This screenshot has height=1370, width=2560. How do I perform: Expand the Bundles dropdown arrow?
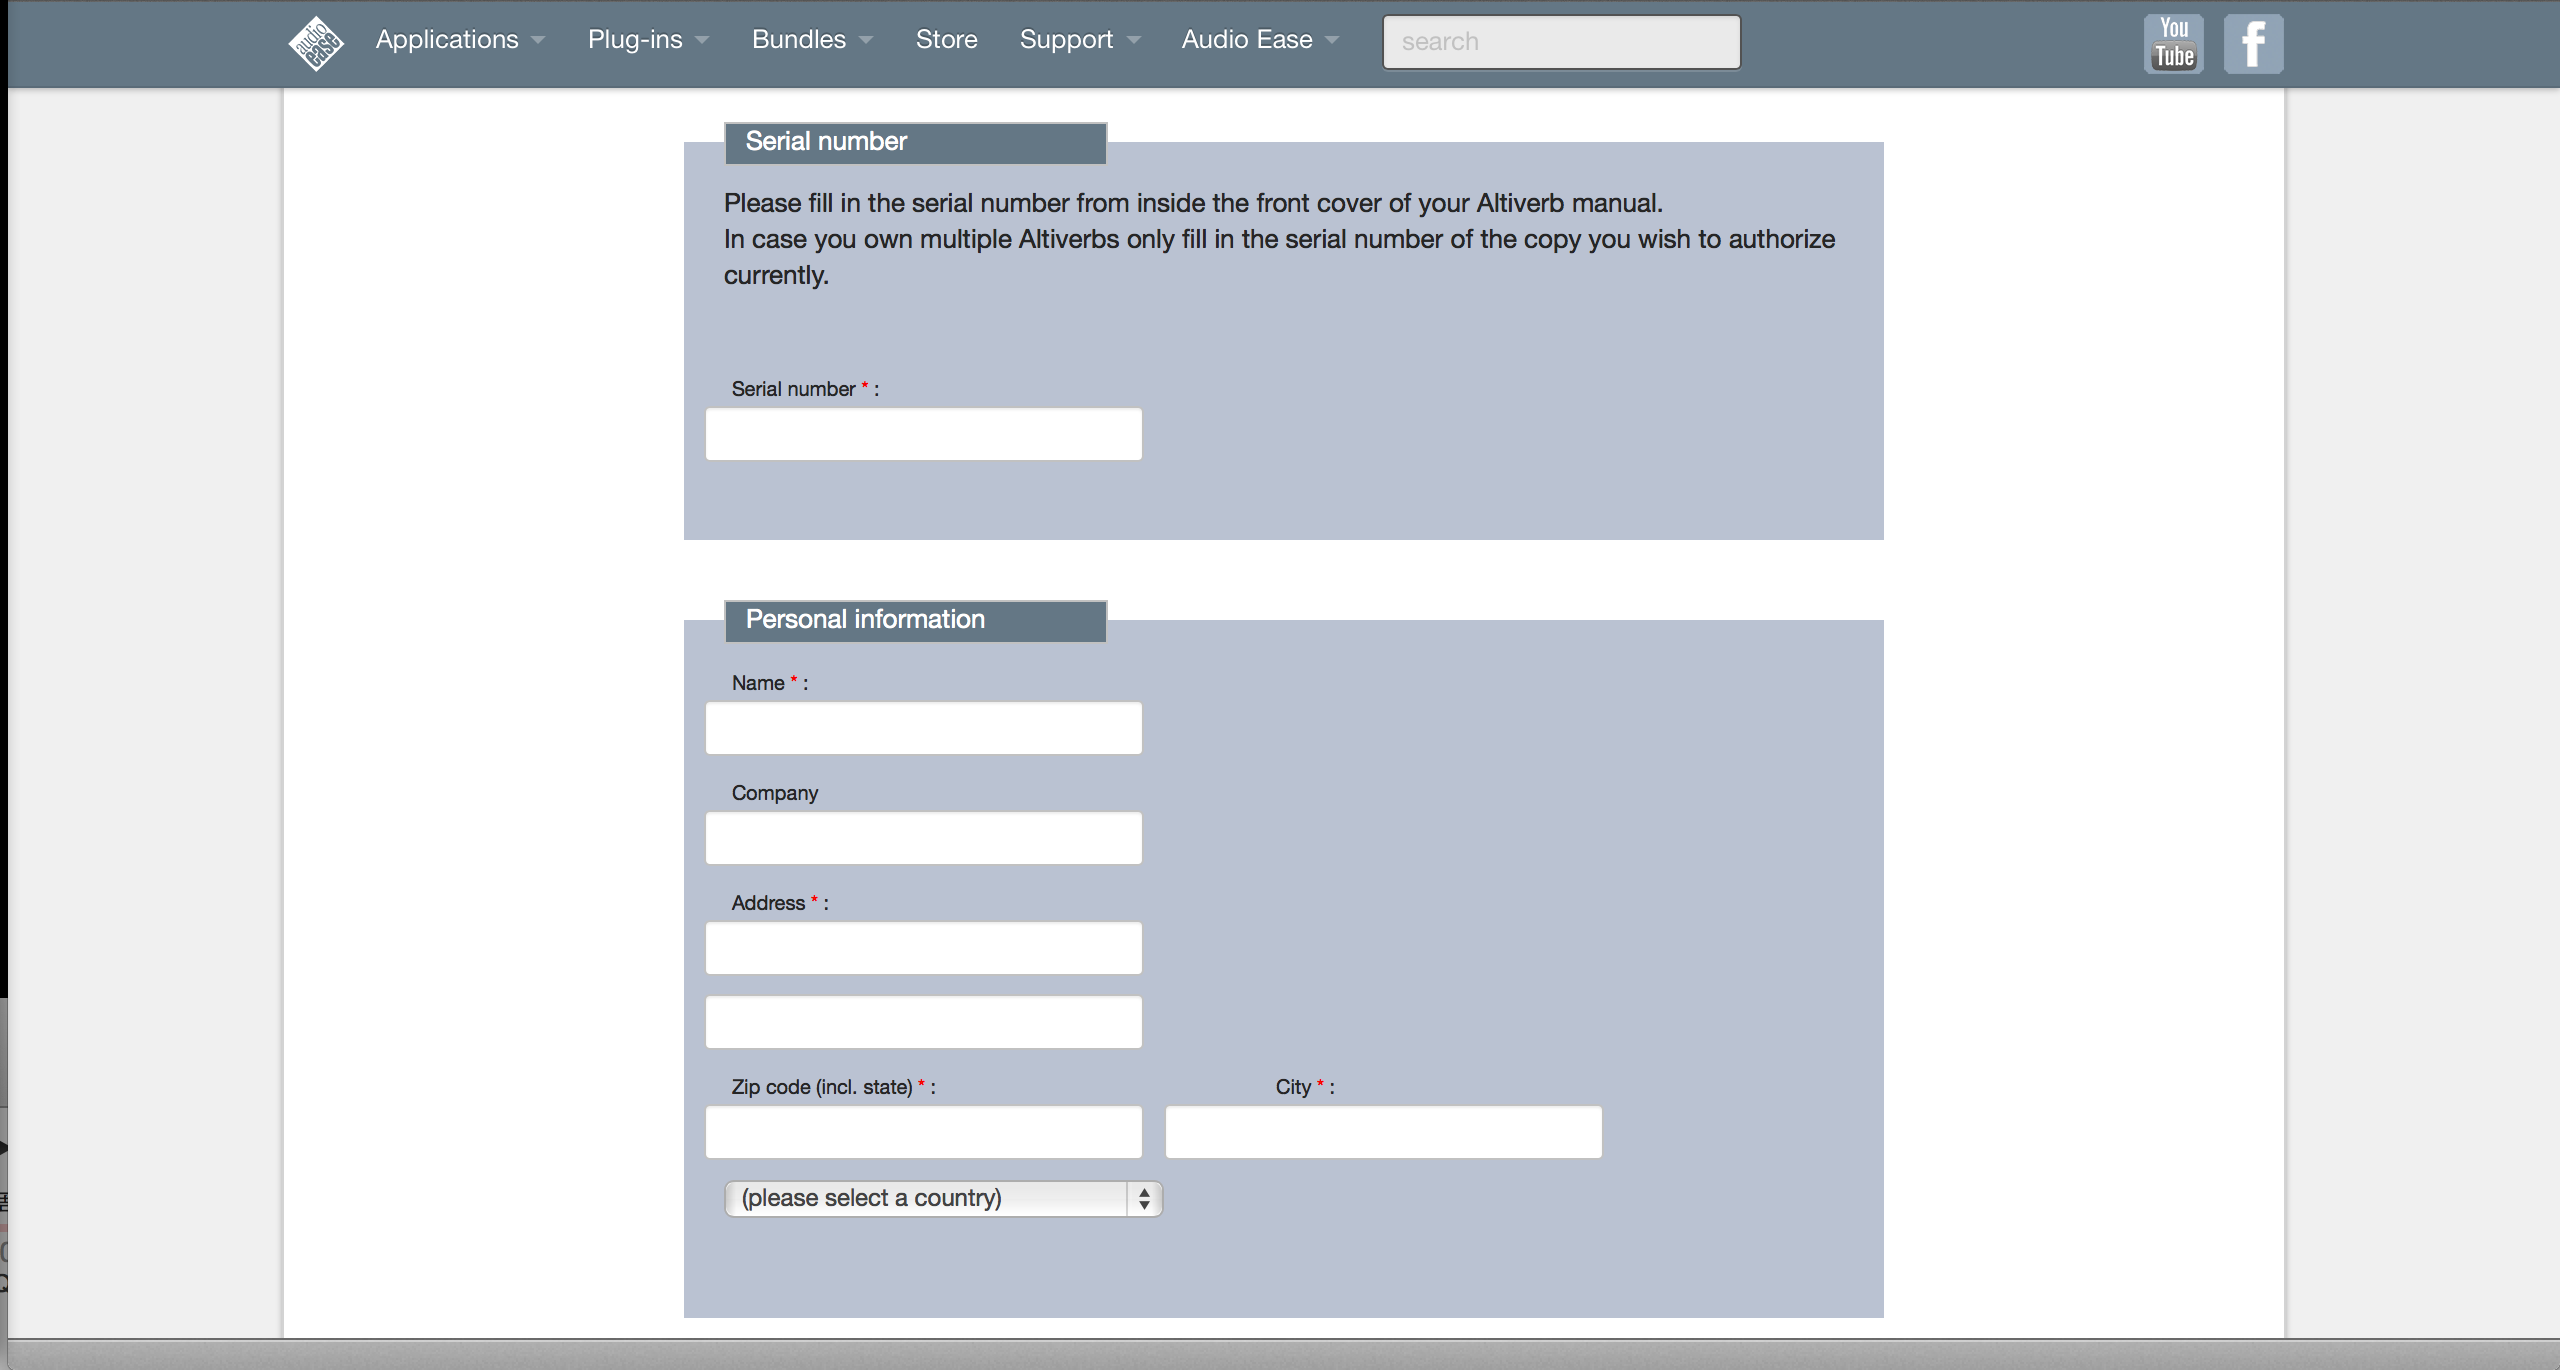[866, 40]
